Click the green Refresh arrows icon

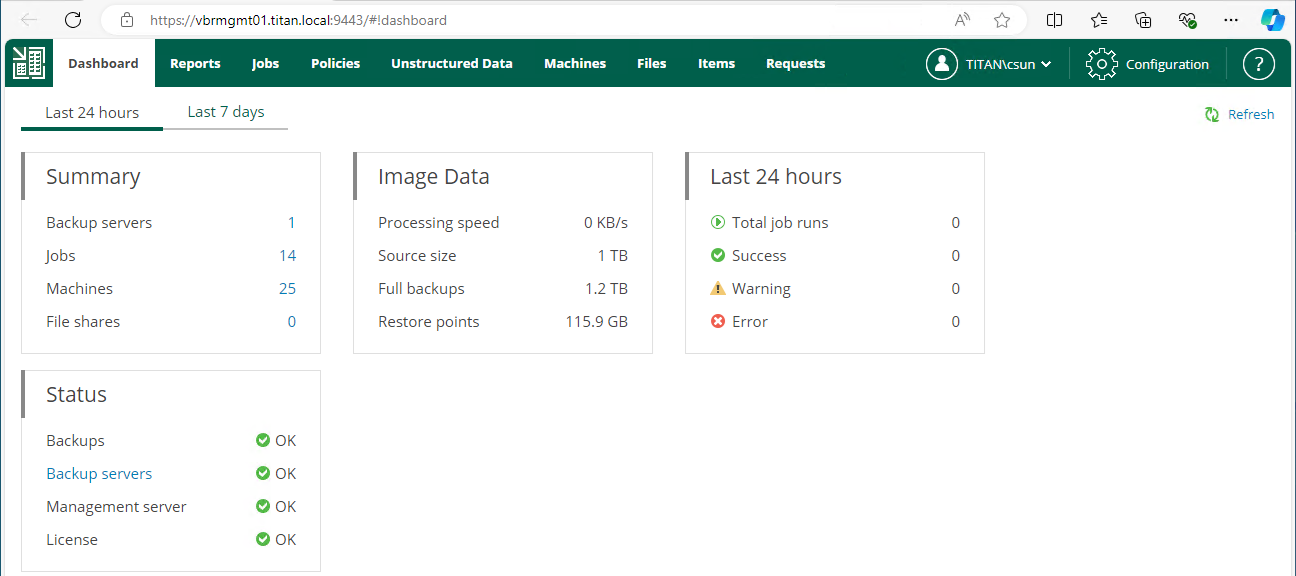(x=1212, y=115)
